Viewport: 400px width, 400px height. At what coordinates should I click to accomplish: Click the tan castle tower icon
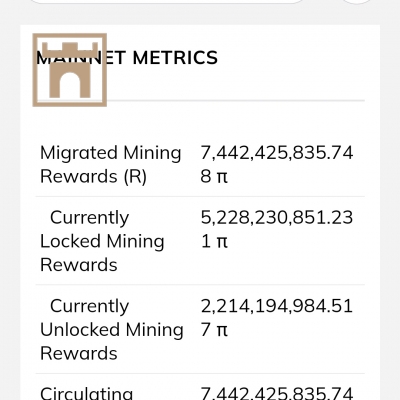point(70,70)
